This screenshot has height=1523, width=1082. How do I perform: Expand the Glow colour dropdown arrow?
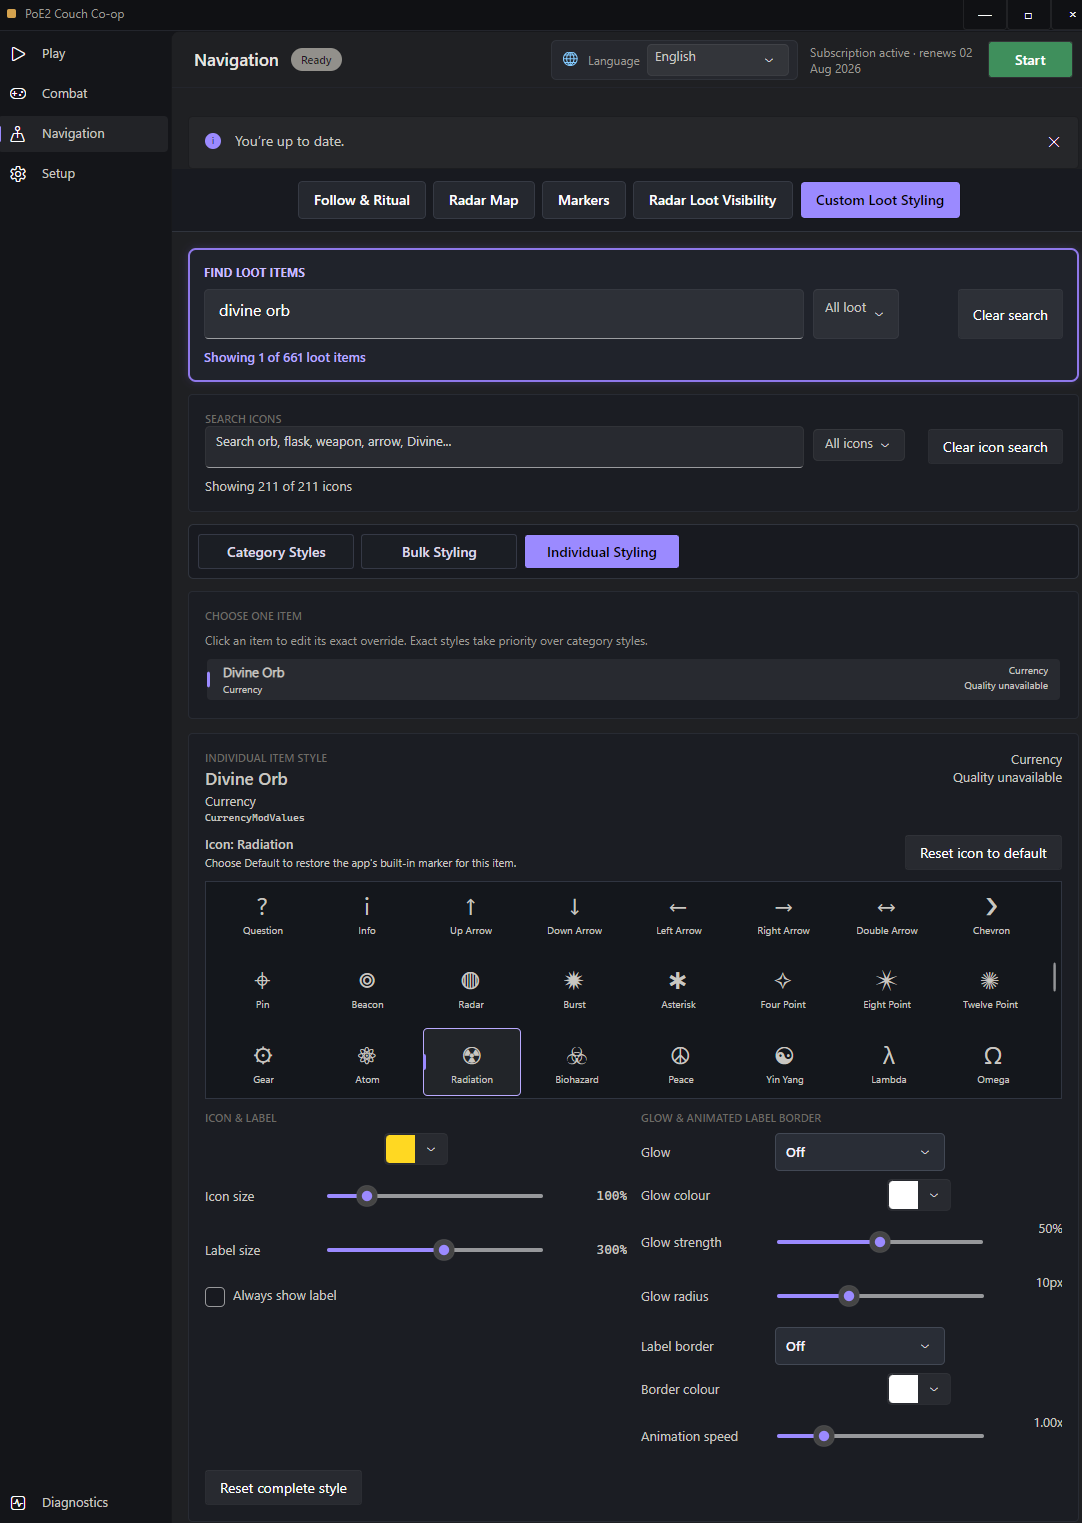[x=934, y=1195]
